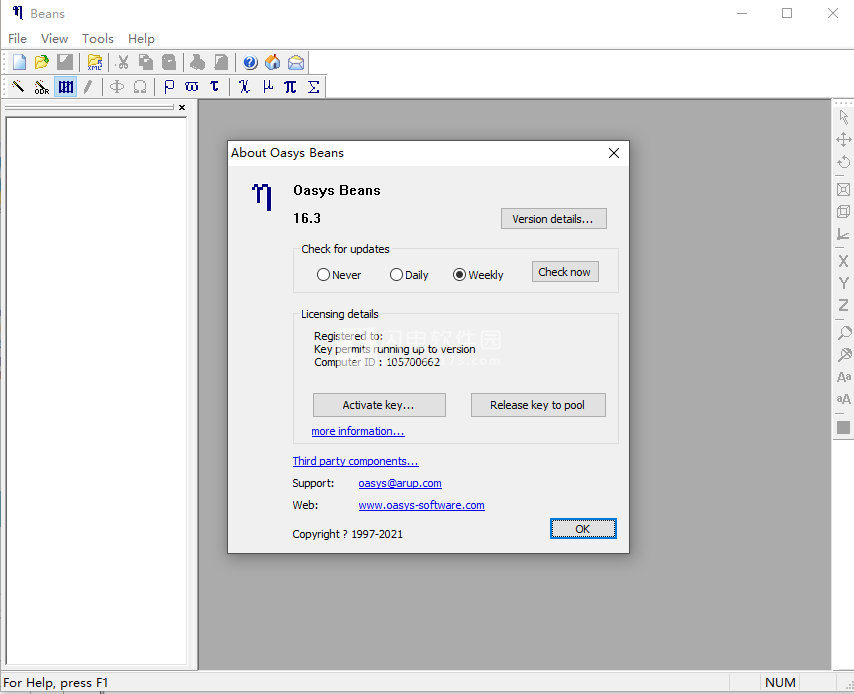854x694 pixels.
Task: Select the Never update radio button
Action: [323, 275]
